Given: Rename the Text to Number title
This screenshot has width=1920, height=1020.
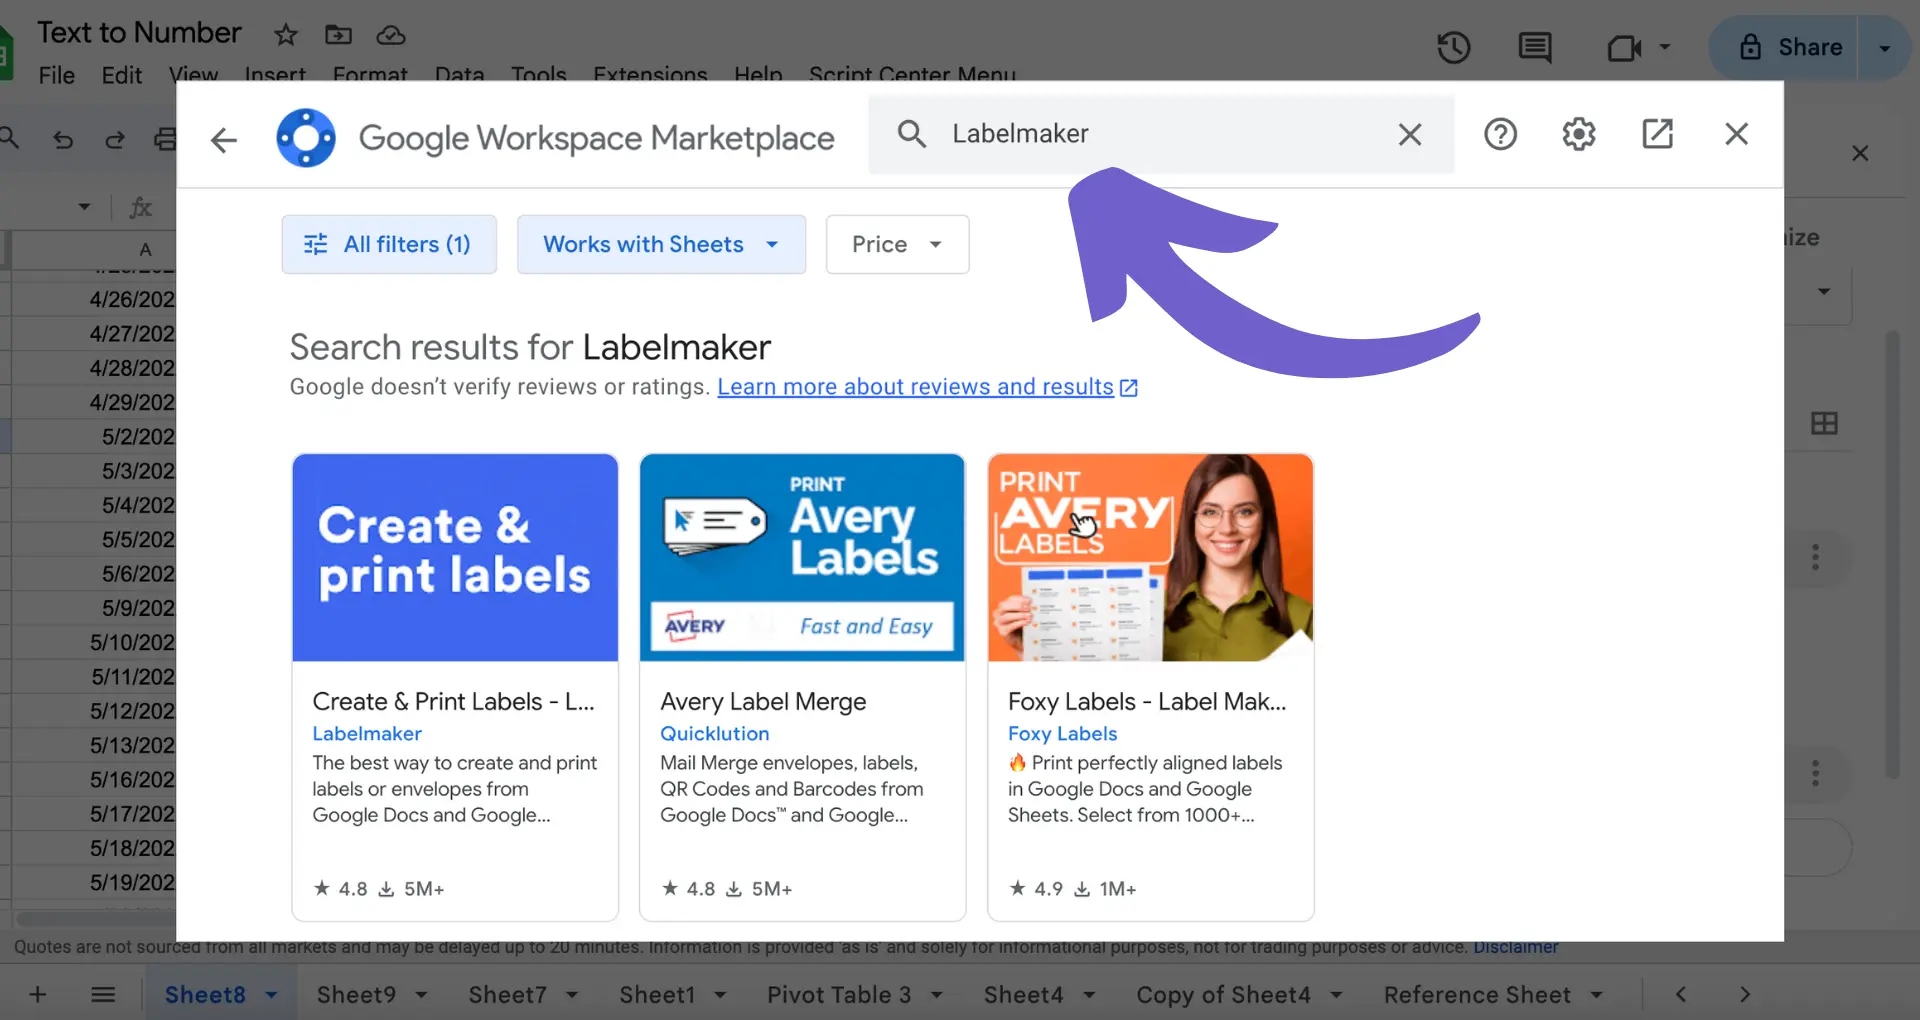Looking at the screenshot, I should point(139,32).
